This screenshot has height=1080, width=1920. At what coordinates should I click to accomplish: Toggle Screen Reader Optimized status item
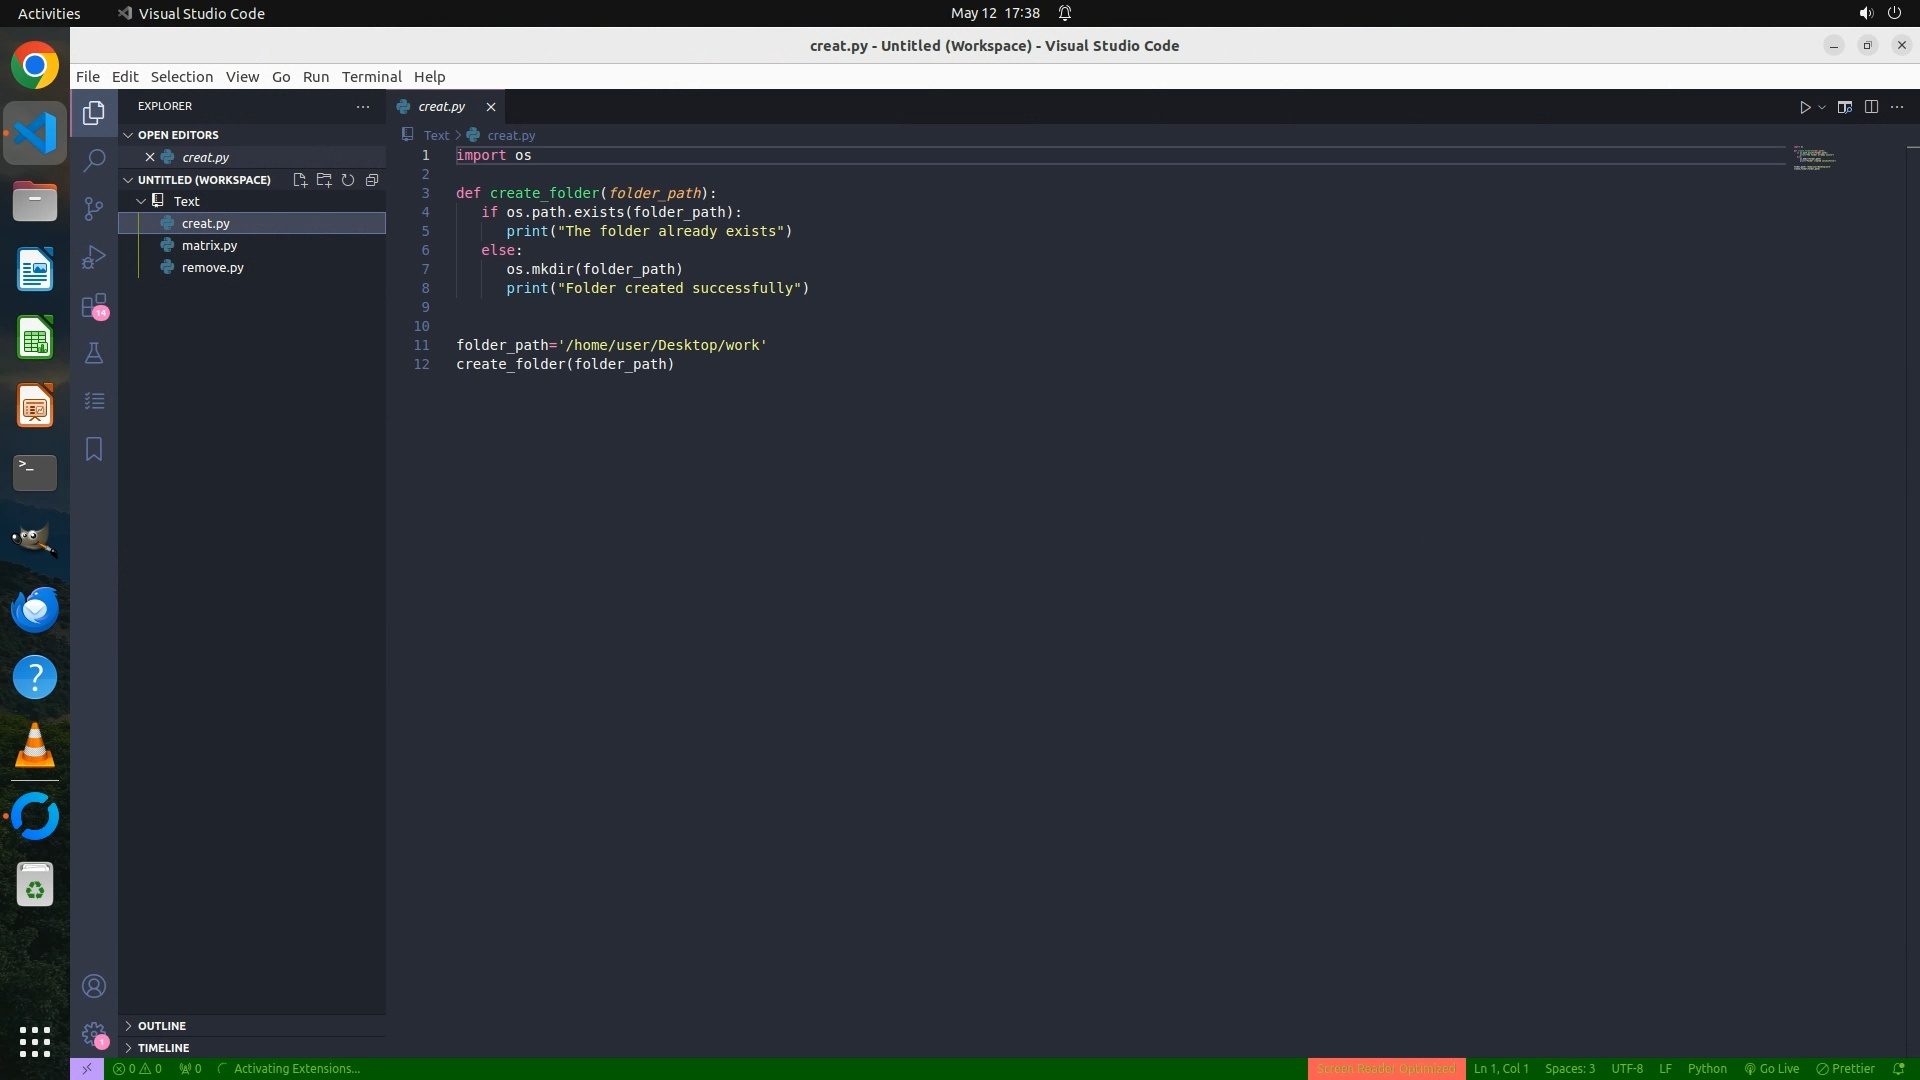tap(1386, 1069)
